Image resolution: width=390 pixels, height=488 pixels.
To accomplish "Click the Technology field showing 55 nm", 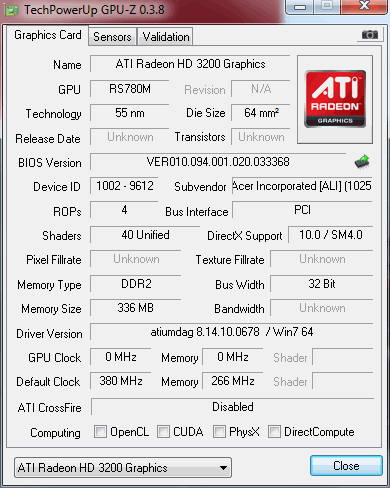I will (130, 113).
